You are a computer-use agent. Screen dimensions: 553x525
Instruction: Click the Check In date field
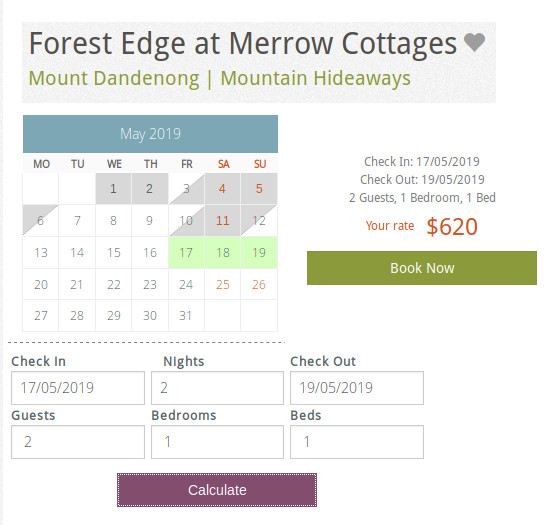click(x=78, y=388)
